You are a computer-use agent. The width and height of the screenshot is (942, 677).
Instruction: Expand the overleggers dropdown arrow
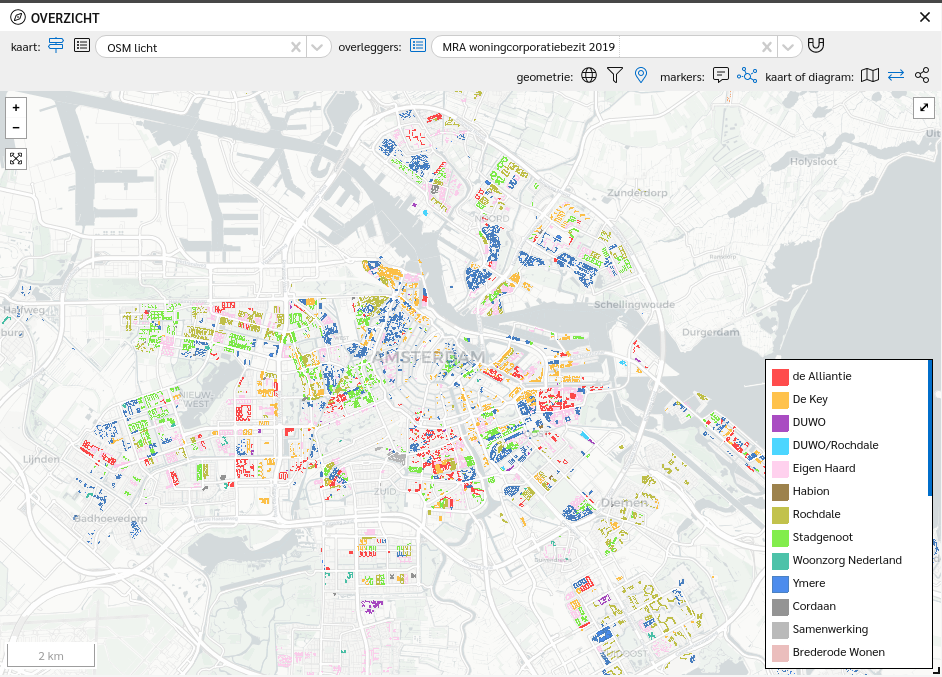pyautogui.click(x=789, y=47)
